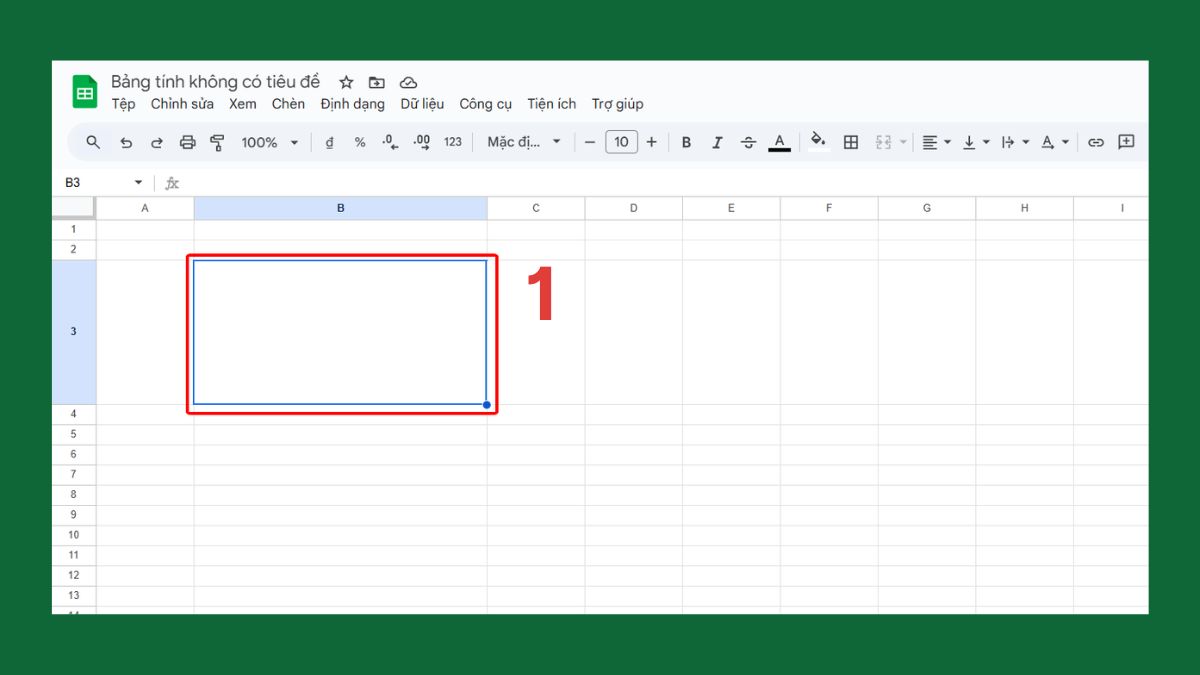Open the fill color picker
This screenshot has height=675, width=1200.
[x=817, y=141]
